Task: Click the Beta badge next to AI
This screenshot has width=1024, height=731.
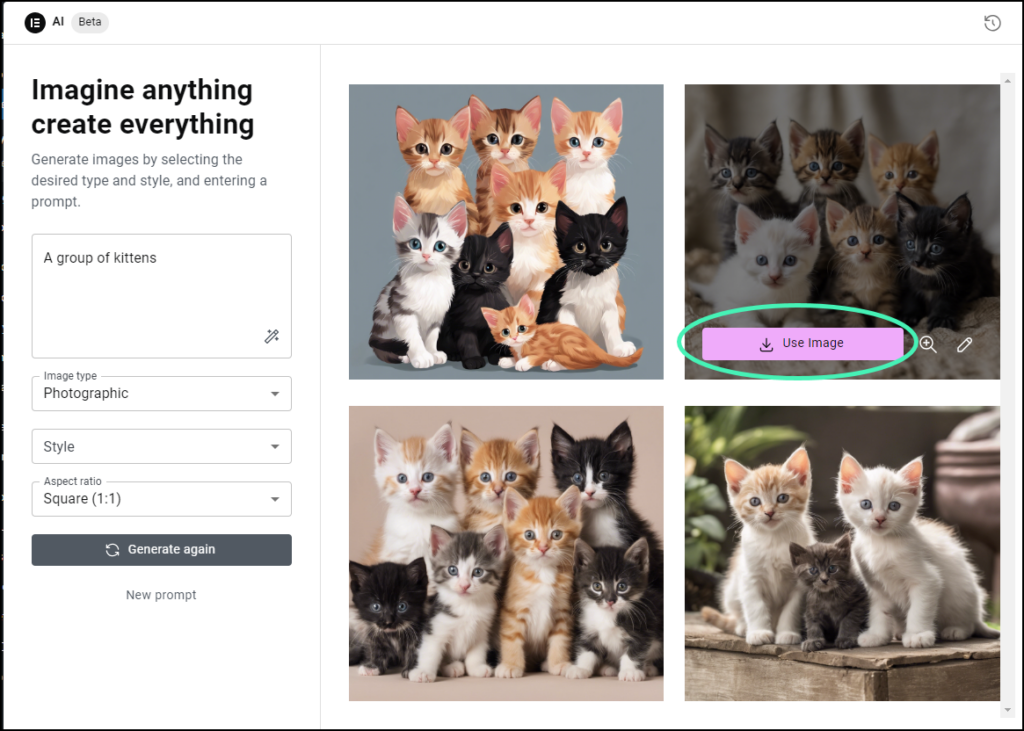Action: point(89,22)
